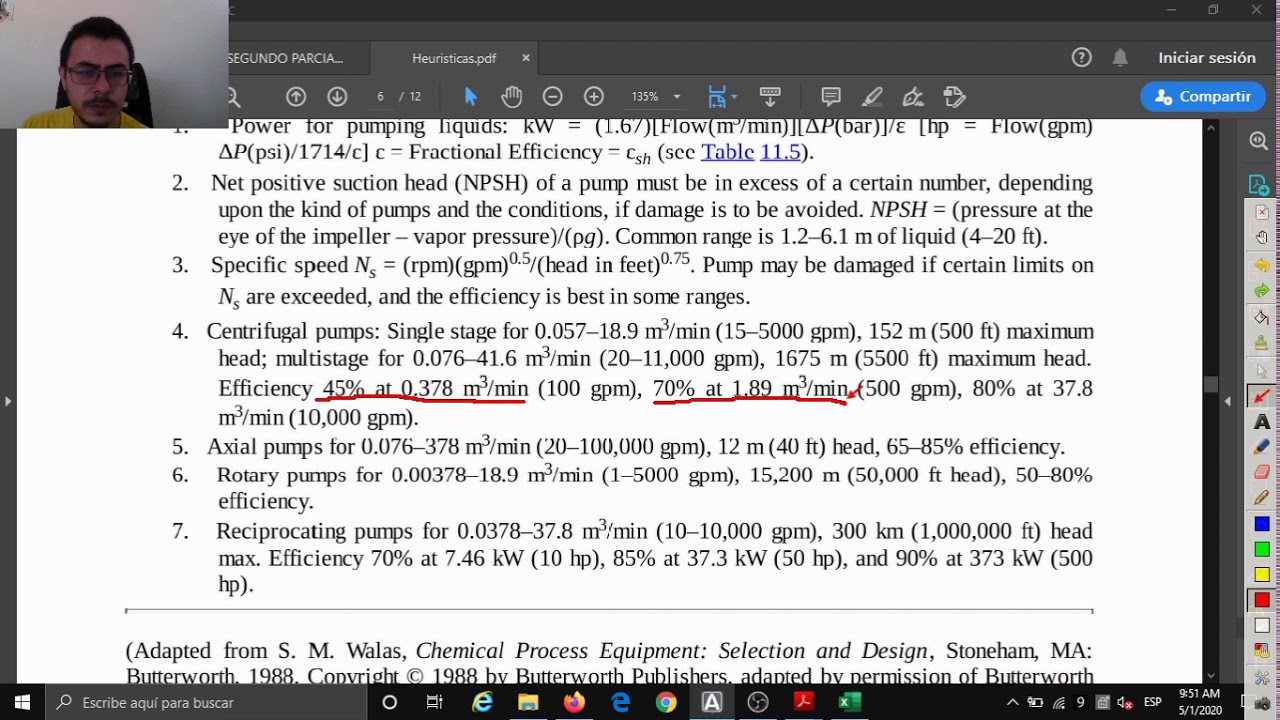Click the Compartir button
This screenshot has width=1280, height=720.
coord(1203,97)
